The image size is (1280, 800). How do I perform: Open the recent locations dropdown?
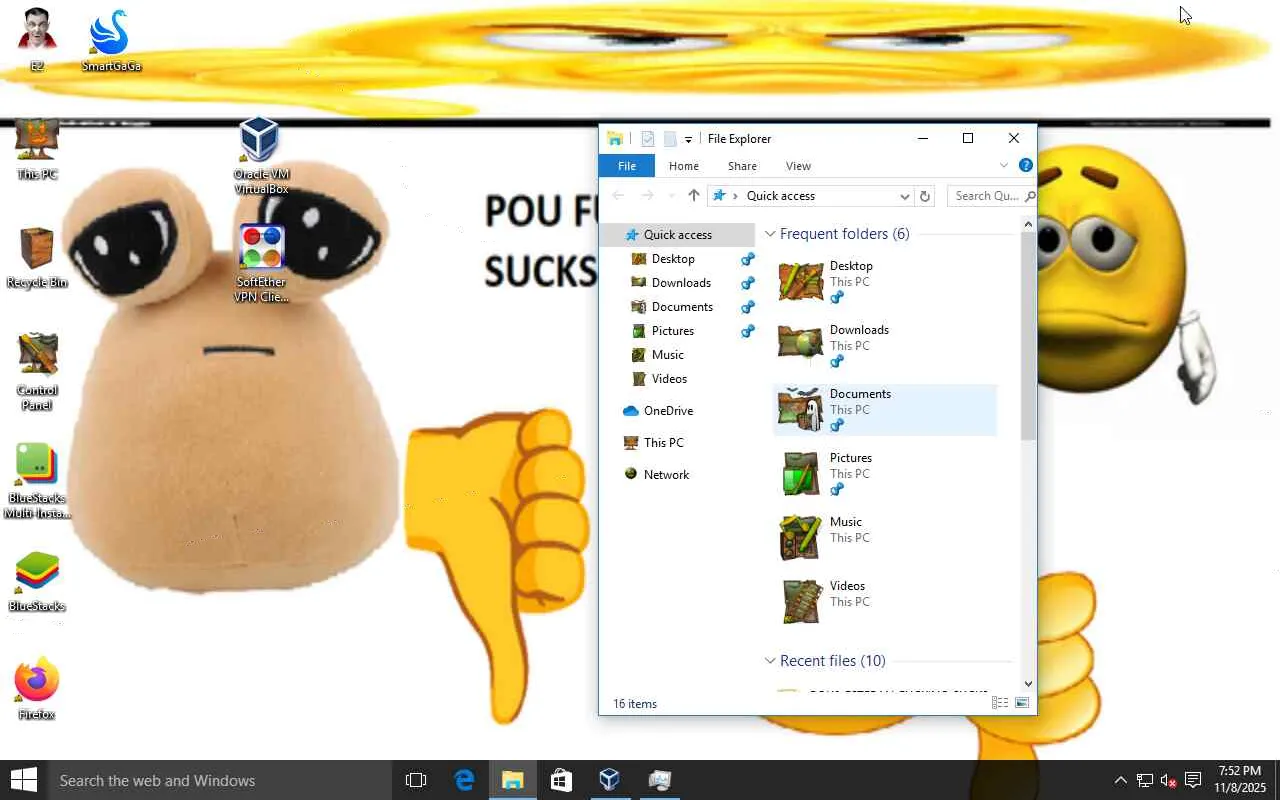pyautogui.click(x=671, y=196)
